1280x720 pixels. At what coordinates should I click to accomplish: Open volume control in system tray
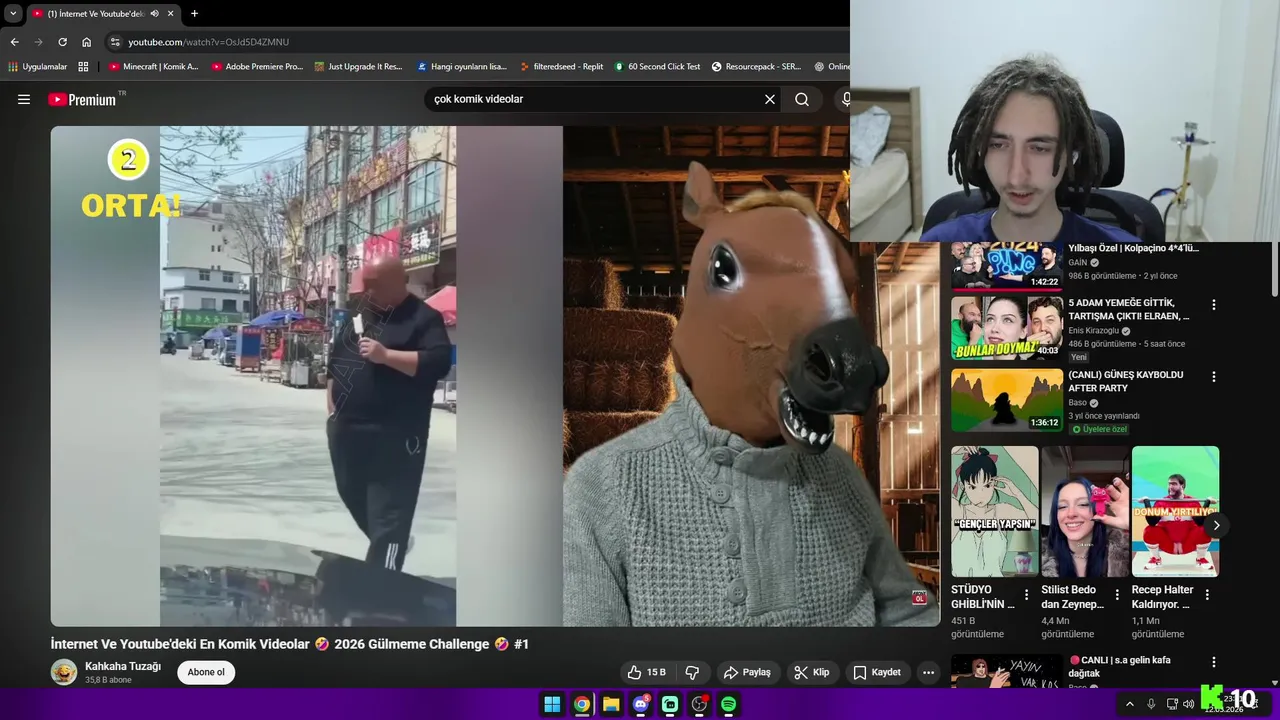1188,704
